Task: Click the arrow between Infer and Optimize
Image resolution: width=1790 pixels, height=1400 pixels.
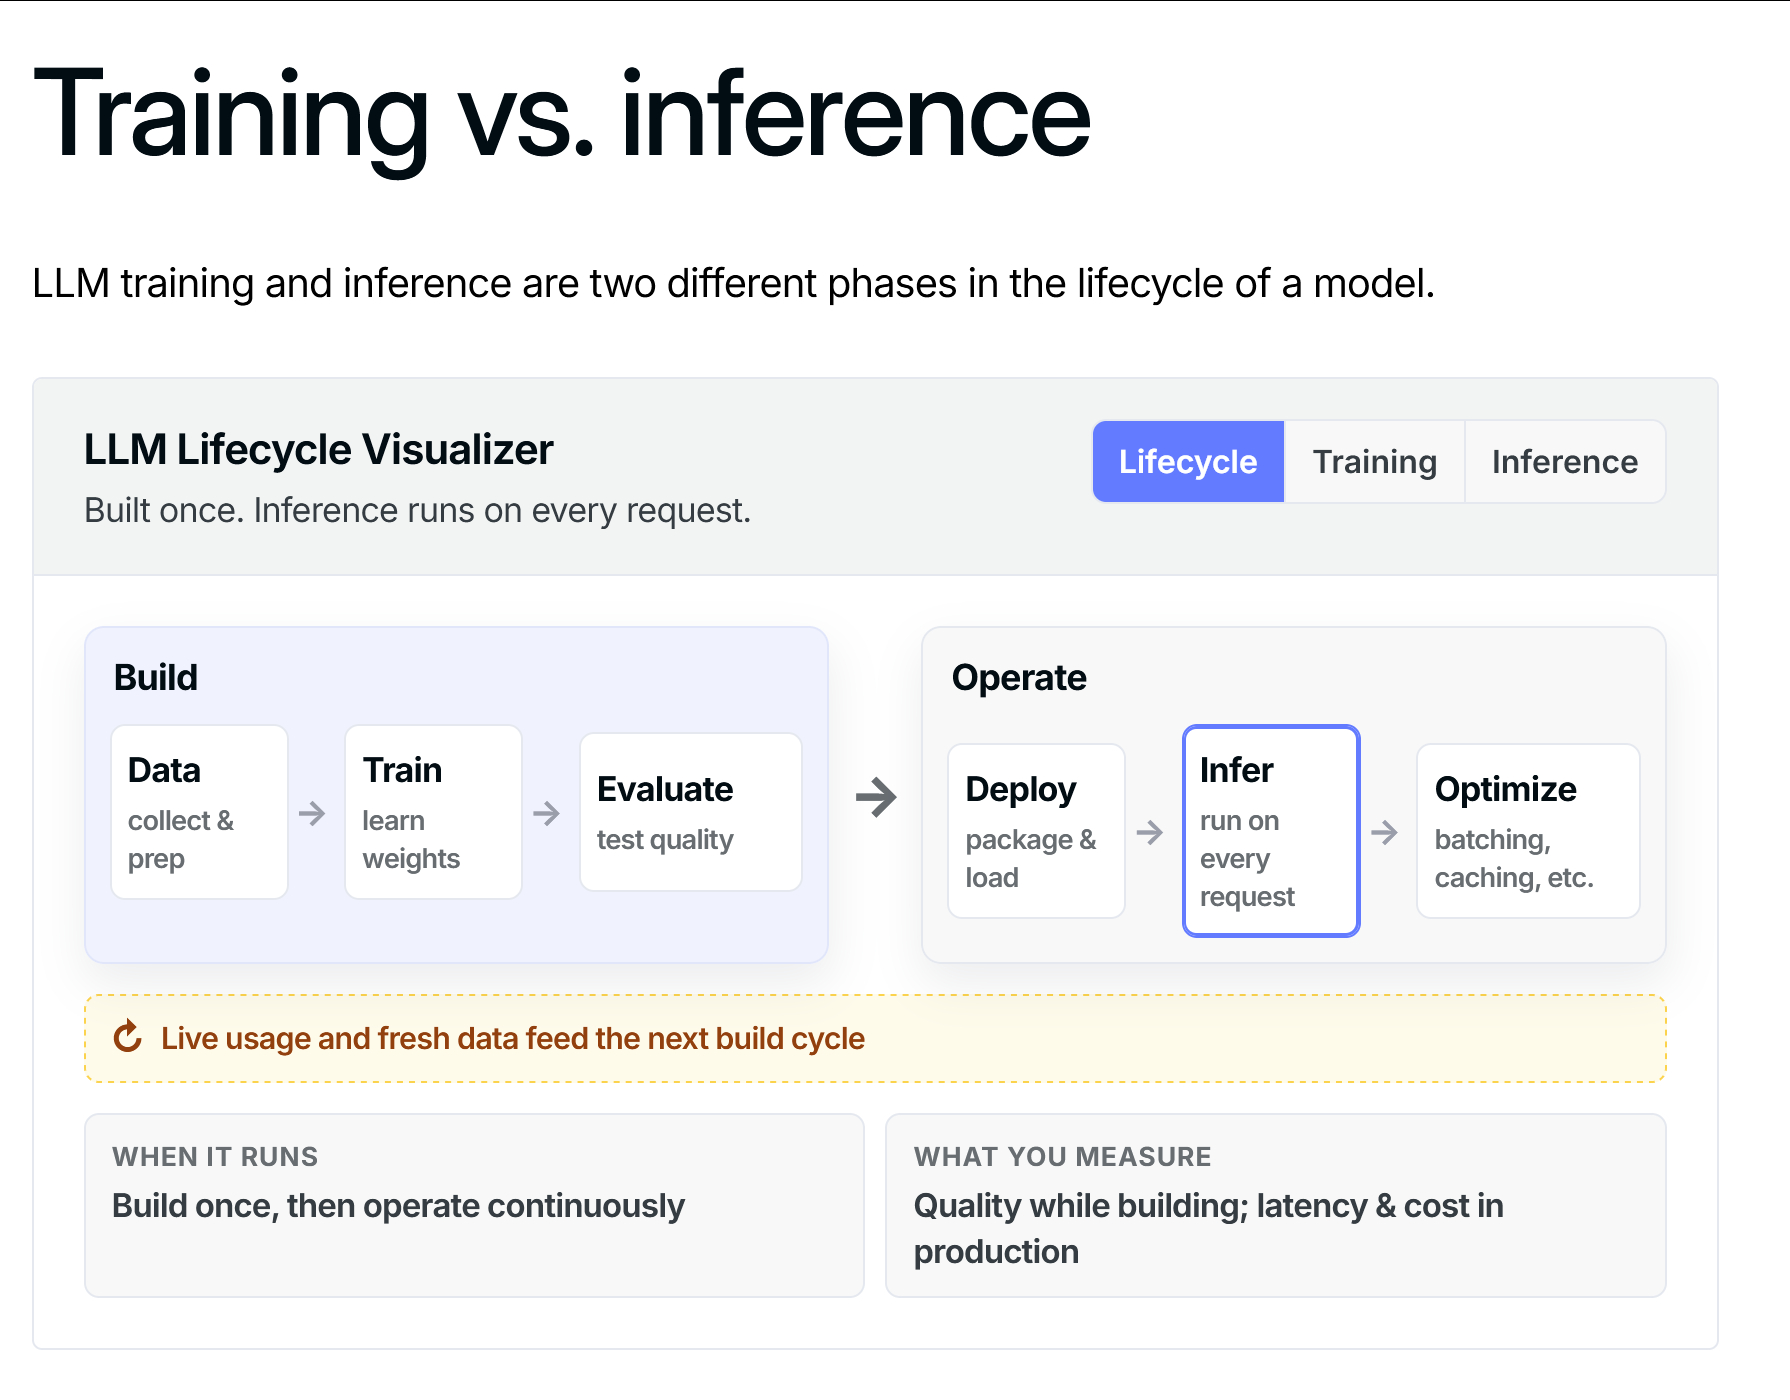Action: 1384,832
